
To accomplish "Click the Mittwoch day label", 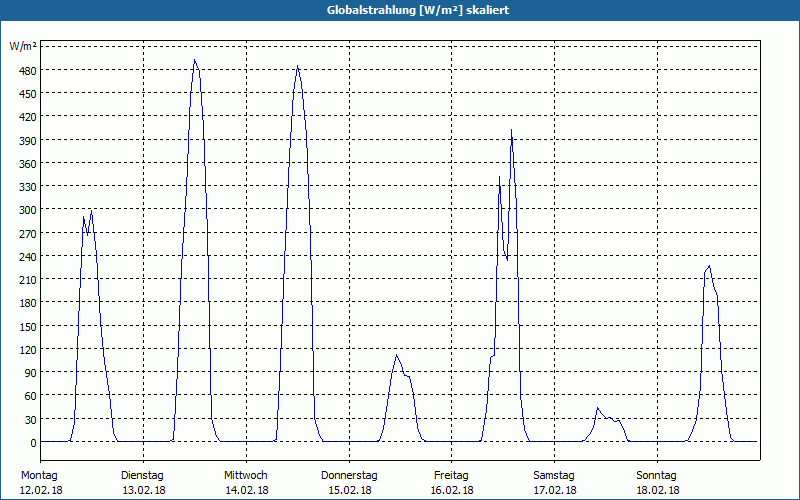I will (245, 476).
